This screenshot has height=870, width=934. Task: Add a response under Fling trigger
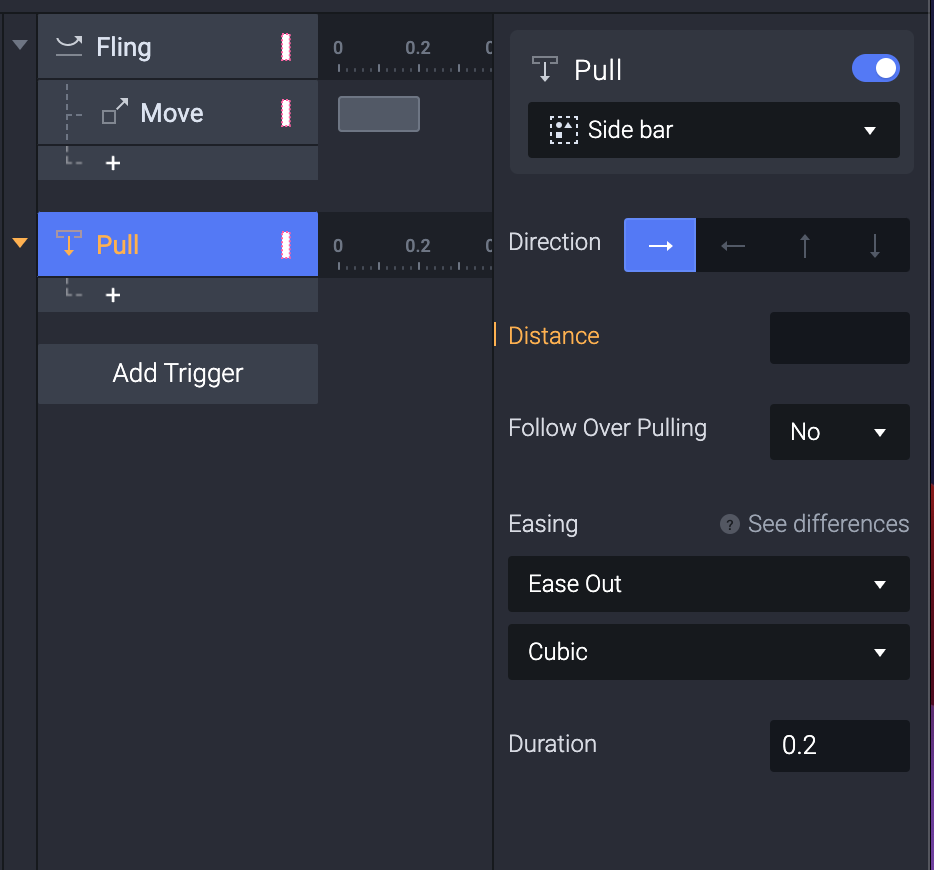(113, 163)
